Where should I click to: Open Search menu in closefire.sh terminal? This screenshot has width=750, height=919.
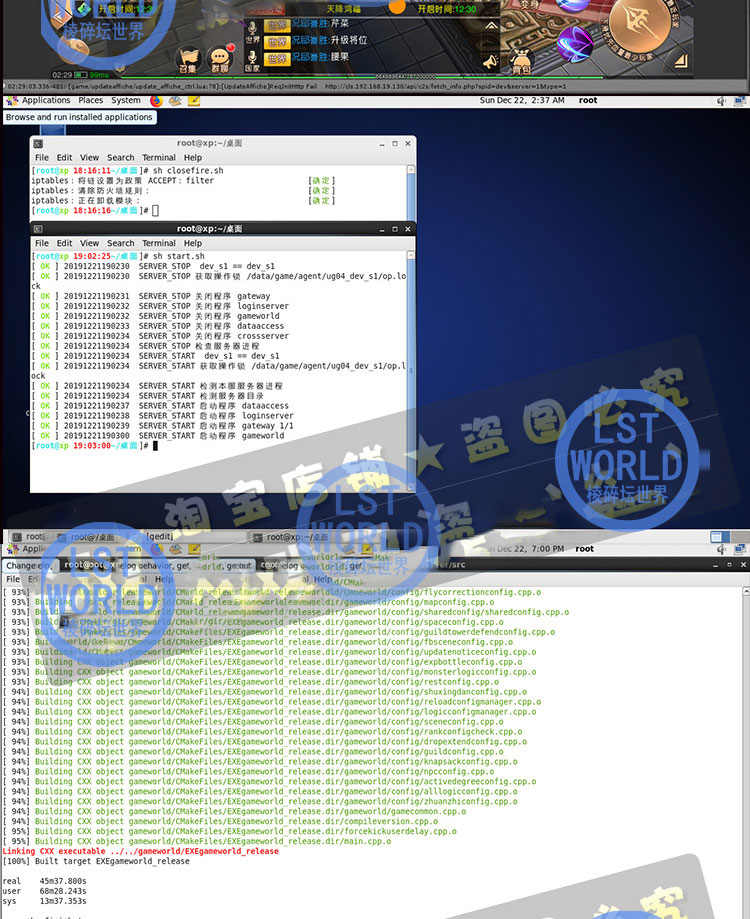coord(121,158)
